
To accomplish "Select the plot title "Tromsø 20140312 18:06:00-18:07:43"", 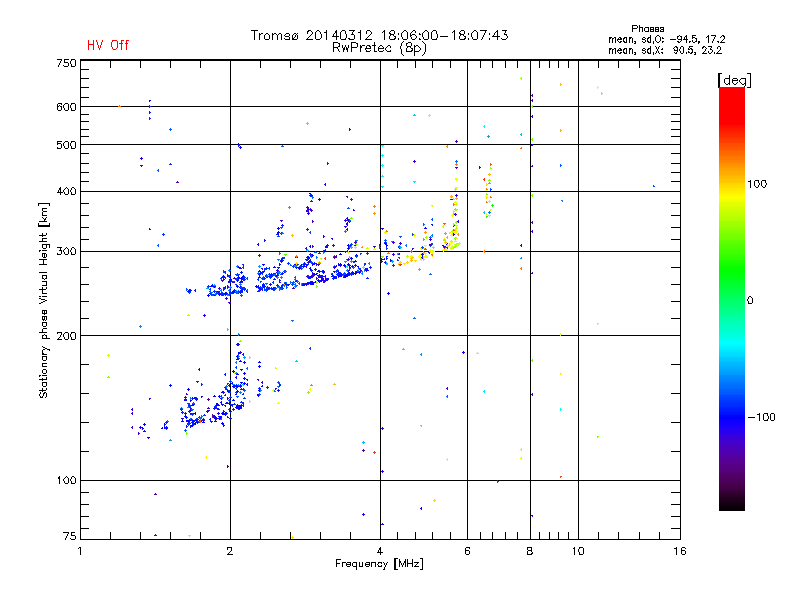I will click(x=379, y=35).
